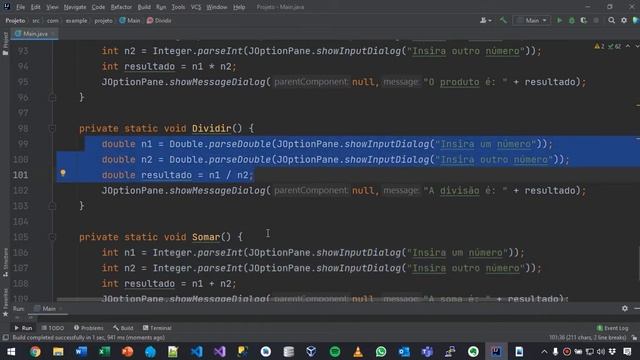Viewport: 640px width, 360px height.
Task: Click tool window quick-access icon in status bar corner
Action: click(5, 338)
